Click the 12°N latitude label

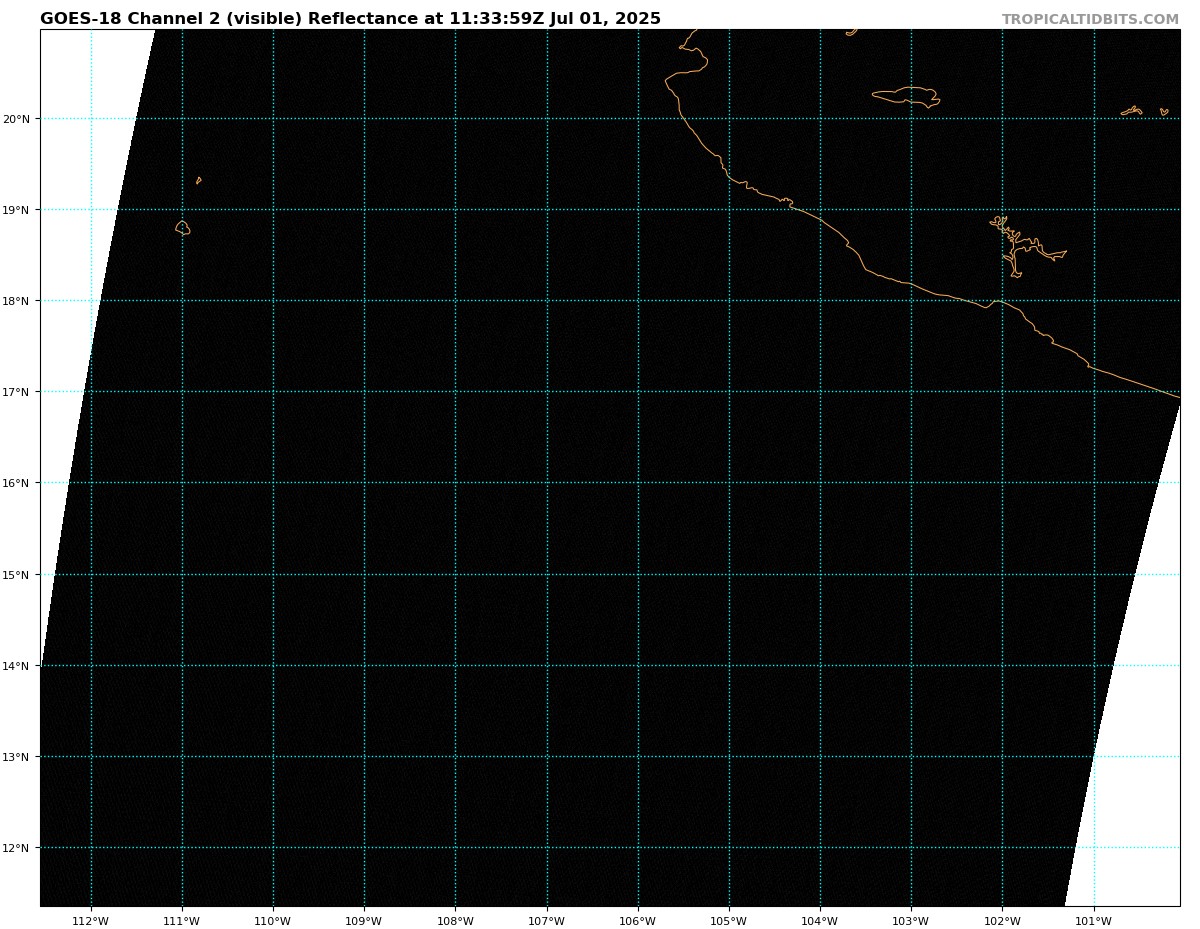[16, 848]
